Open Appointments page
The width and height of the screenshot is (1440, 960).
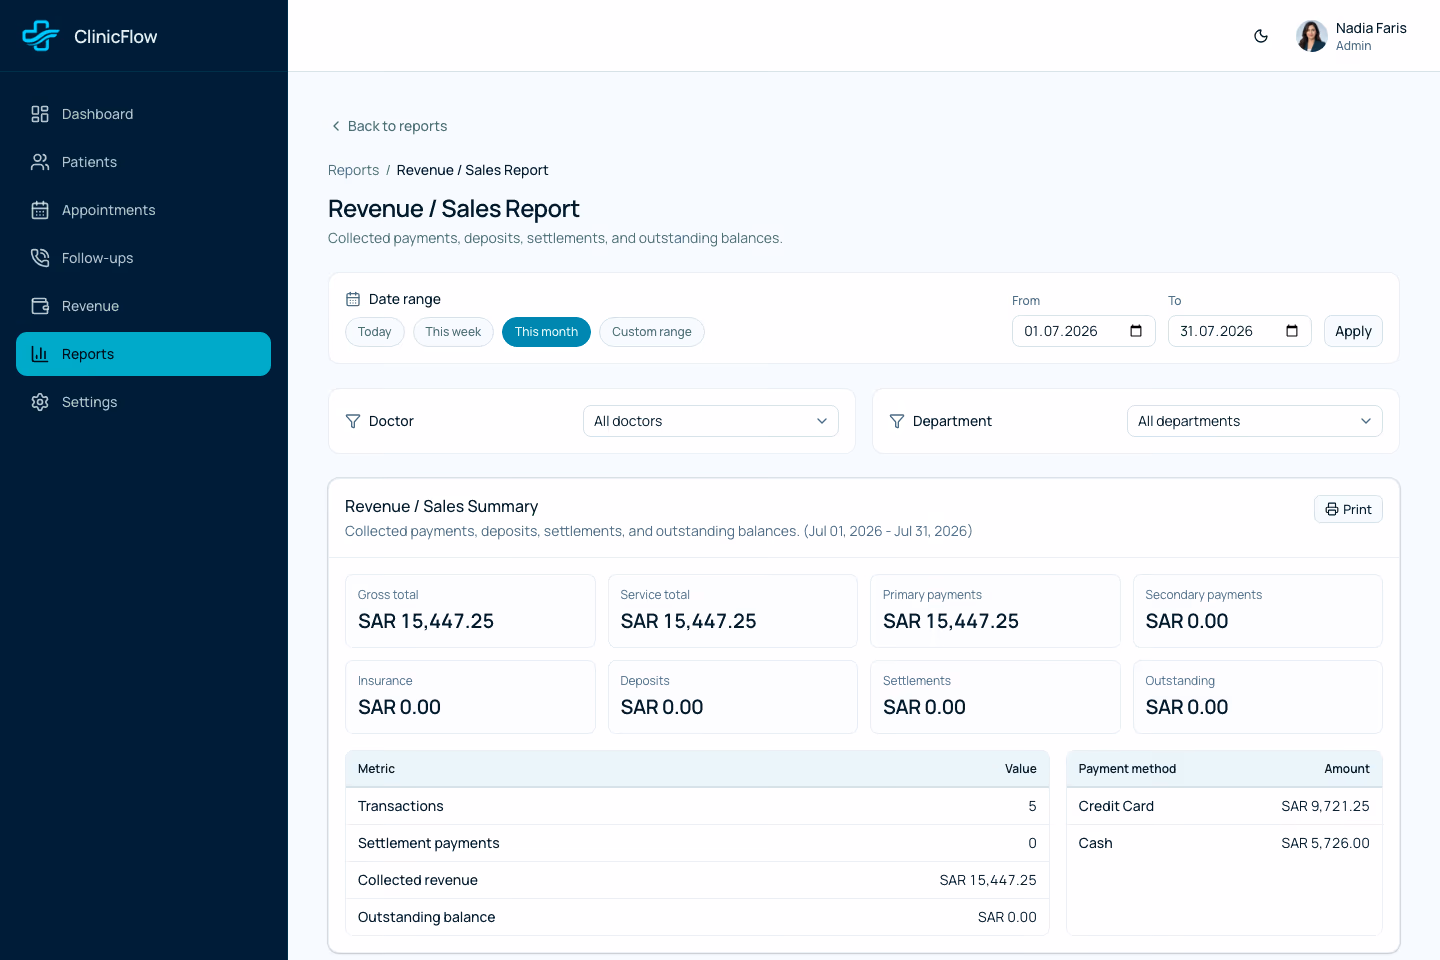coord(143,210)
